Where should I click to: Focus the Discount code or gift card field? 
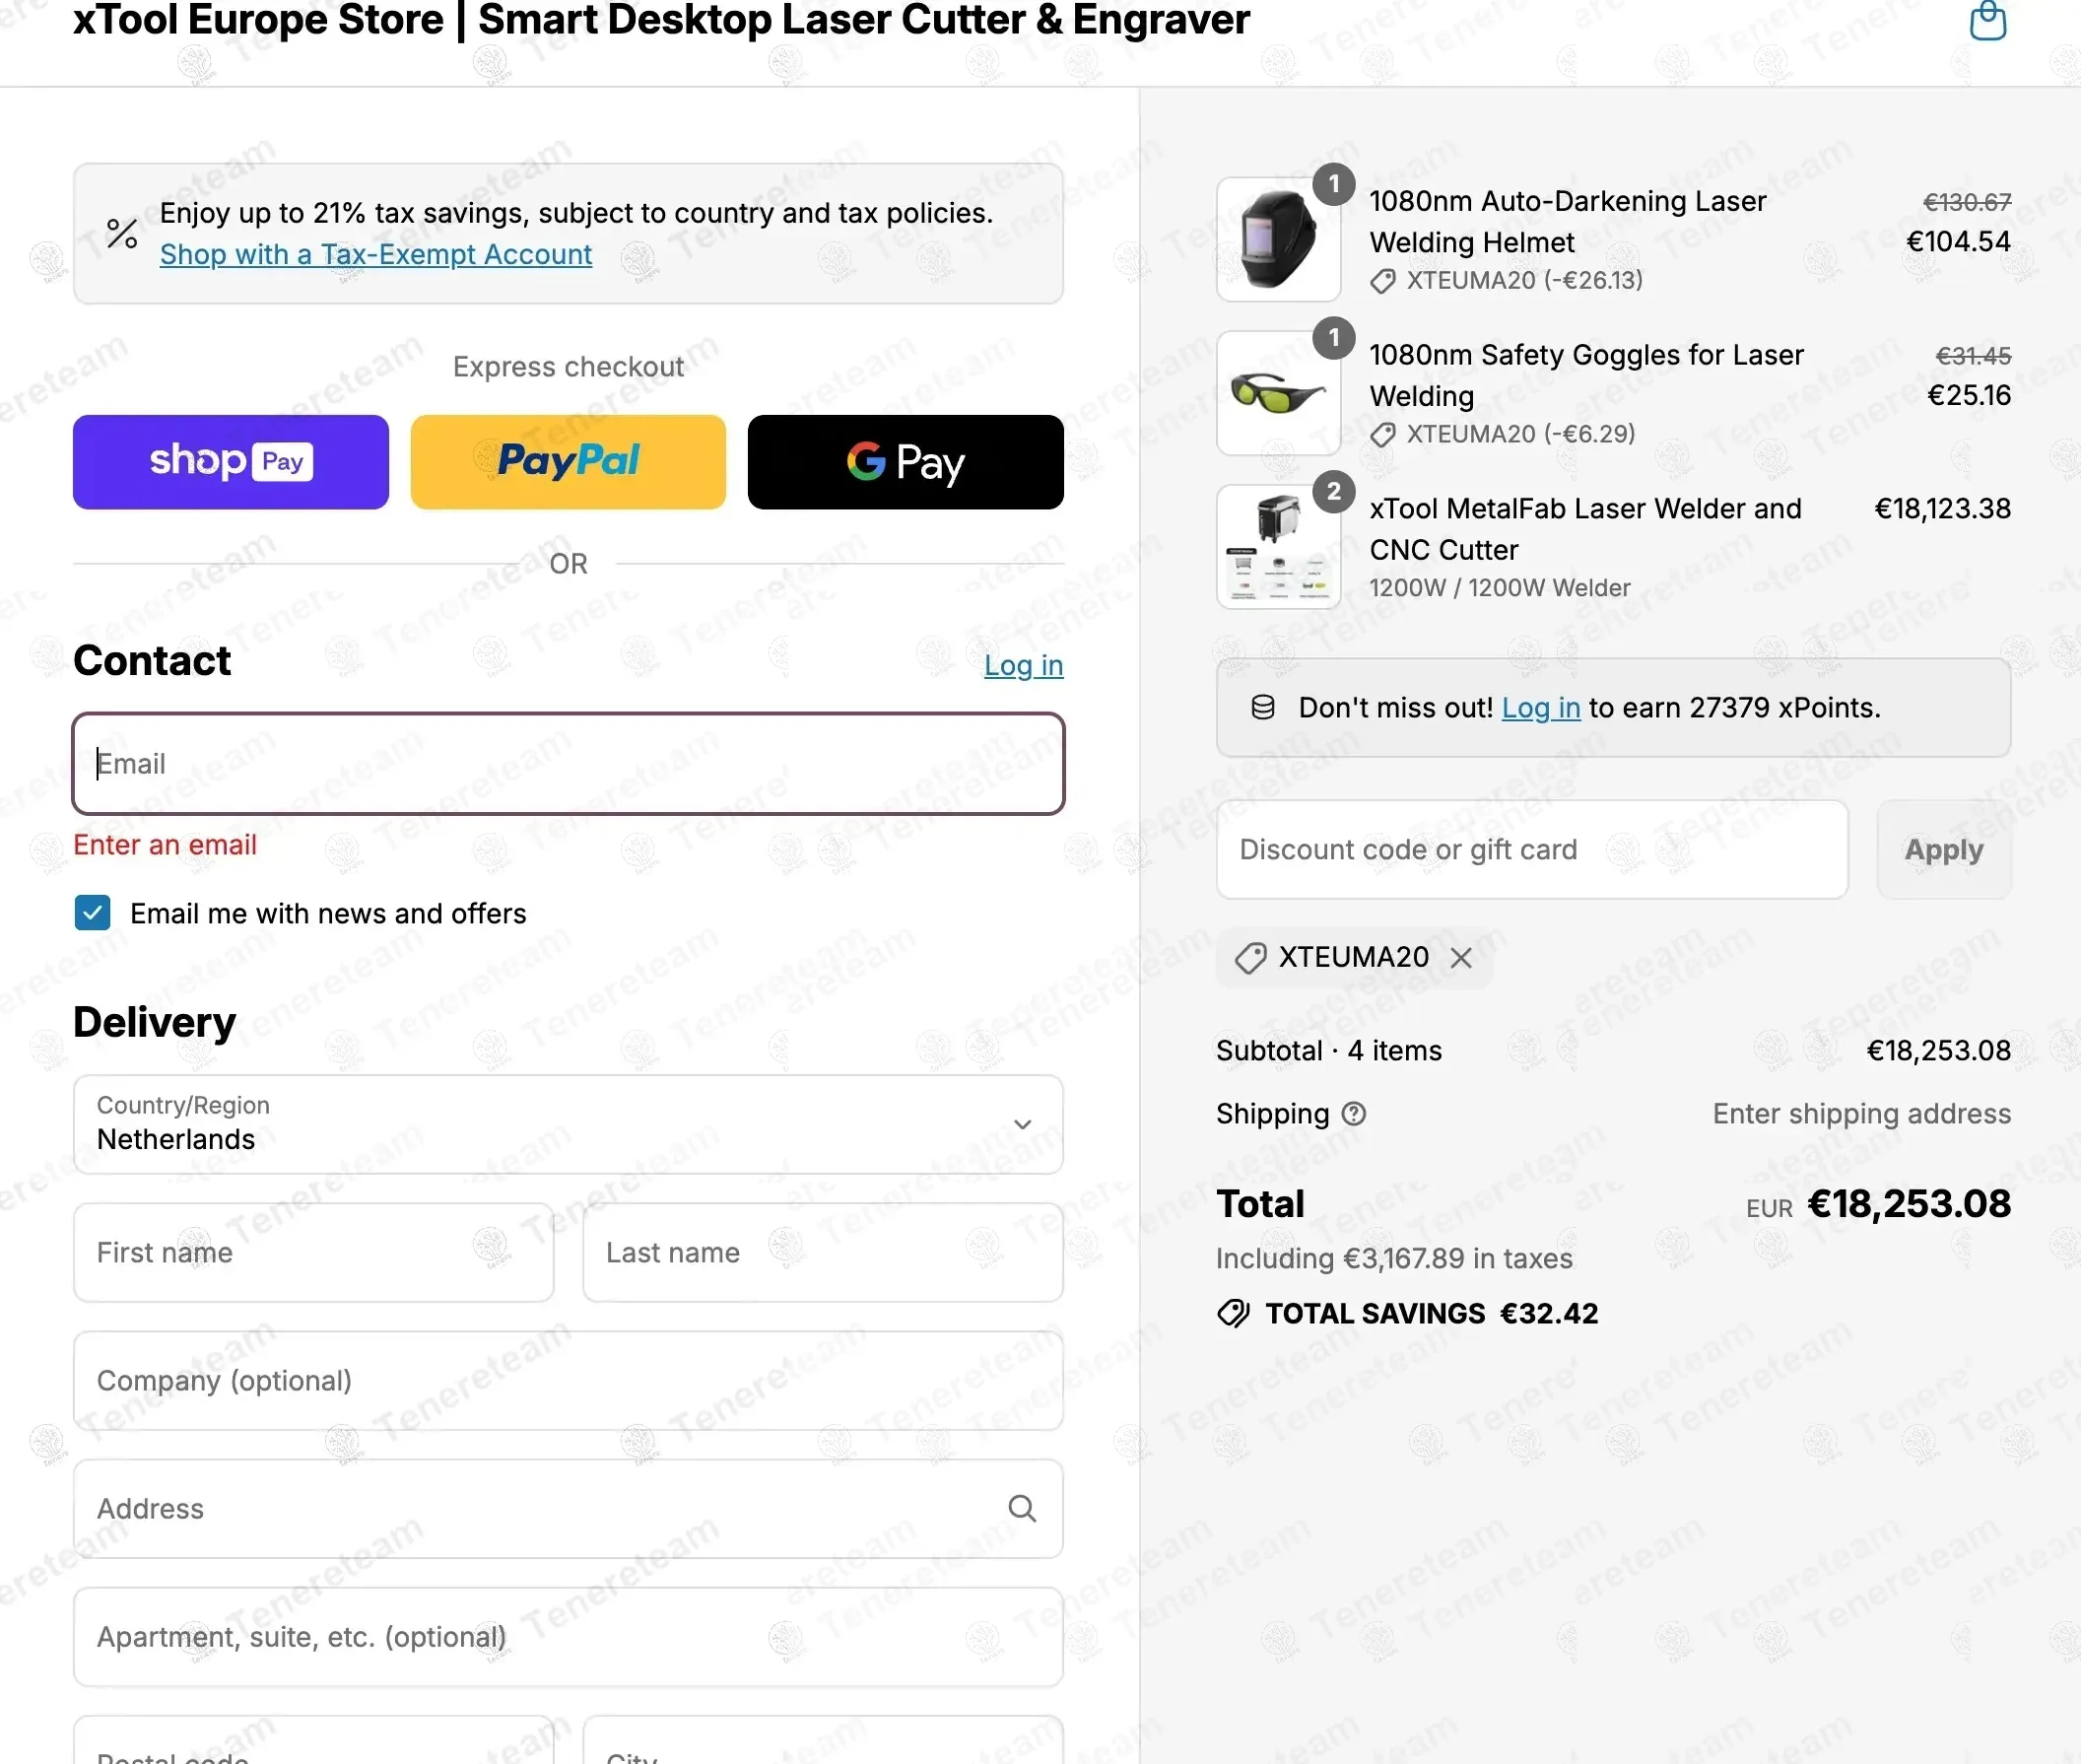tap(1531, 850)
